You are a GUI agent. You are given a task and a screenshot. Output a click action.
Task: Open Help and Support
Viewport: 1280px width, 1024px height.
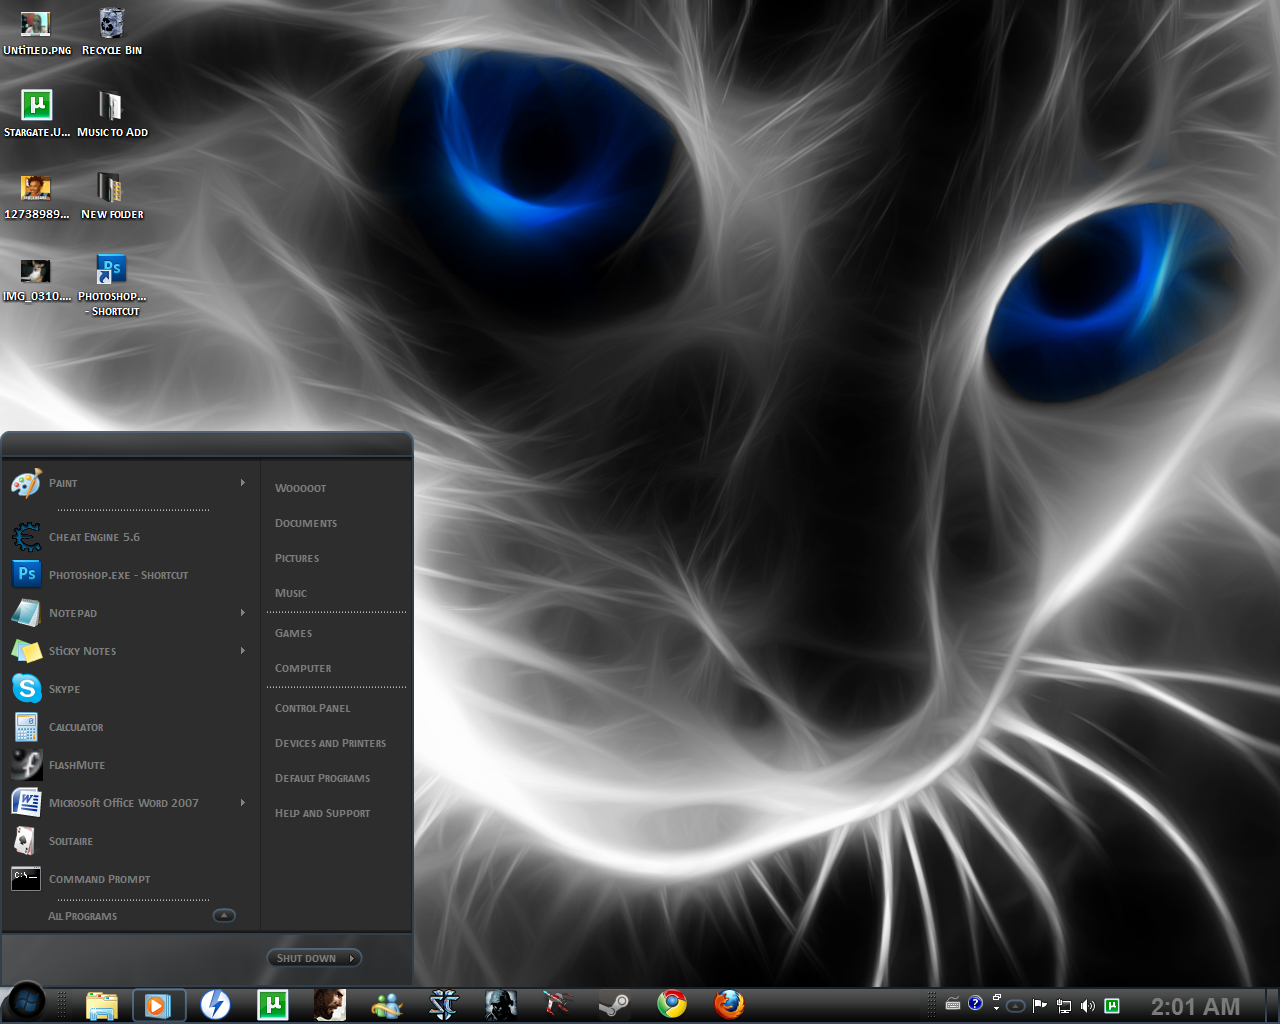(322, 813)
